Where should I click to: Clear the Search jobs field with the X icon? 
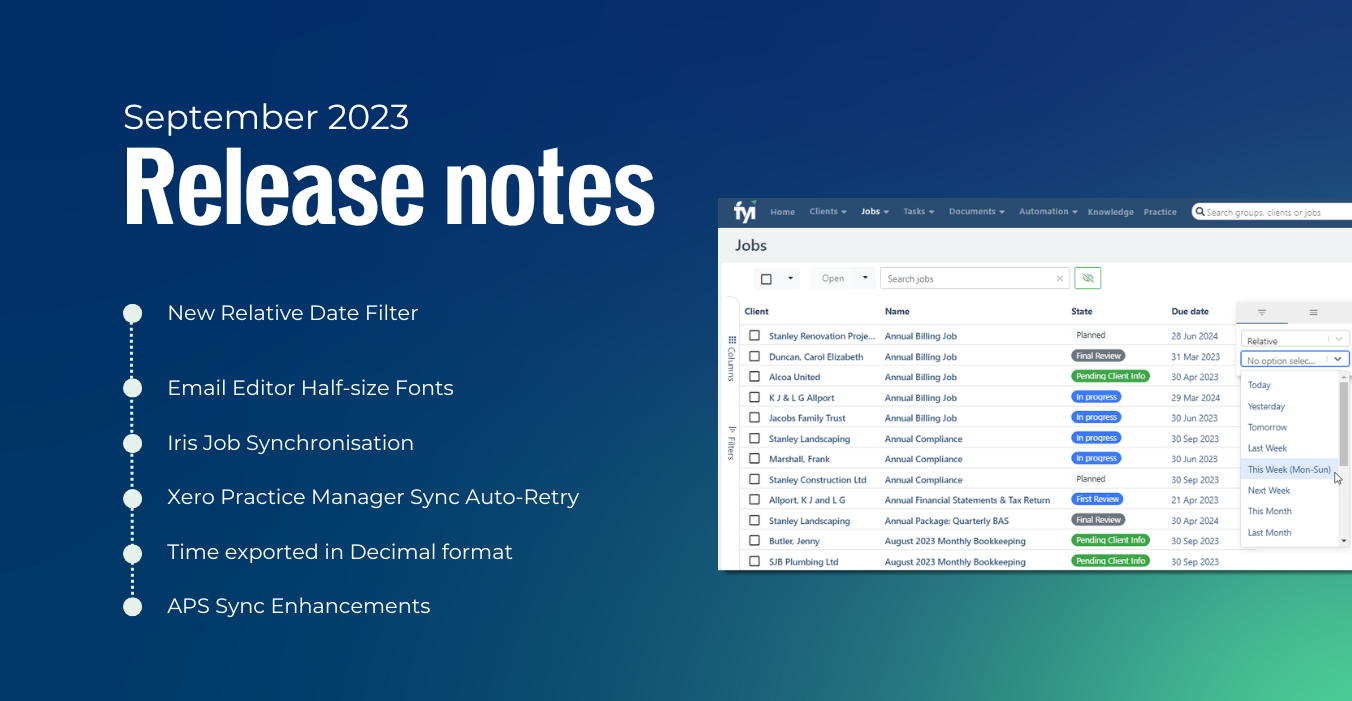[x=1060, y=279]
